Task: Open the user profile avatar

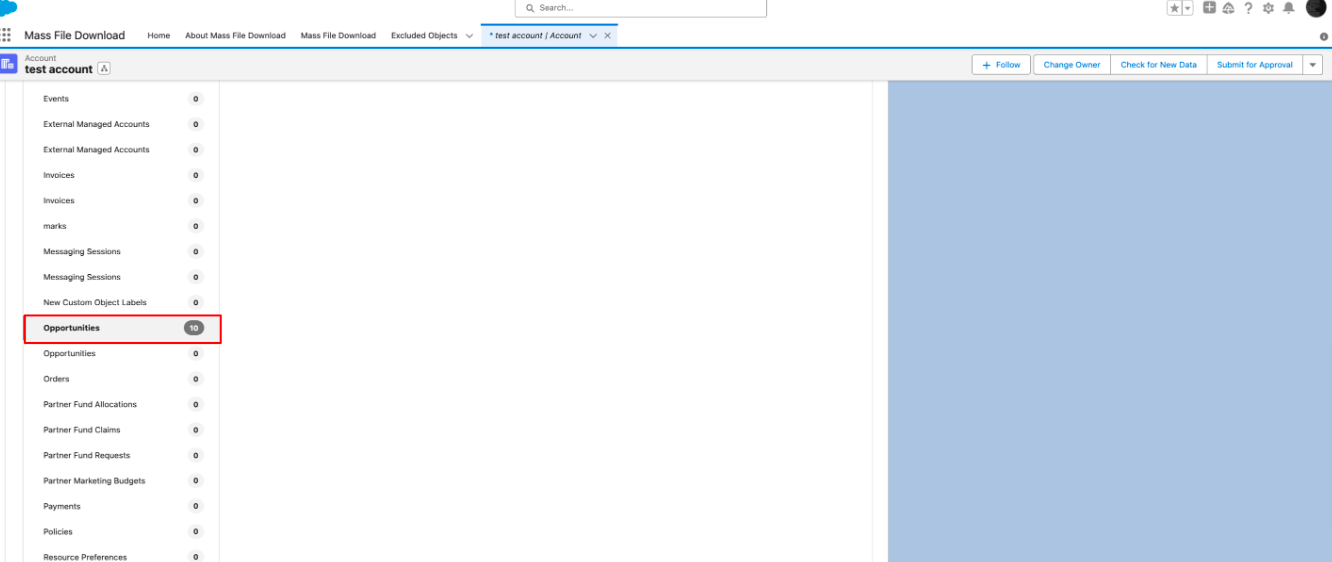Action: click(x=1315, y=8)
